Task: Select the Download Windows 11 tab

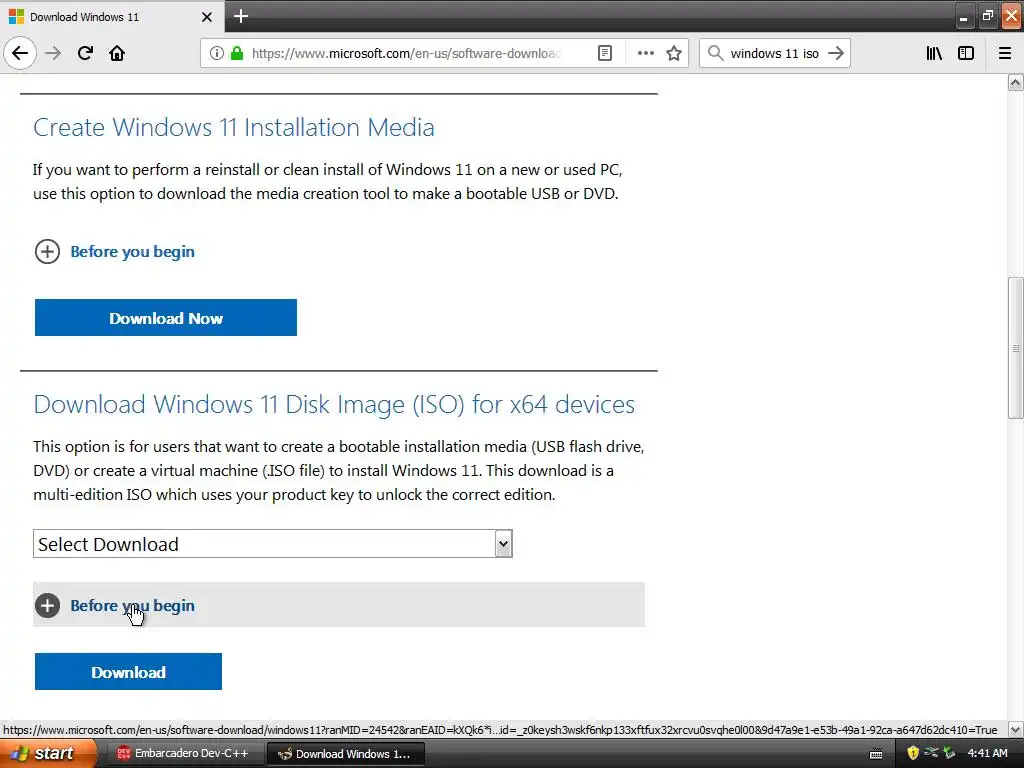Action: click(x=112, y=17)
